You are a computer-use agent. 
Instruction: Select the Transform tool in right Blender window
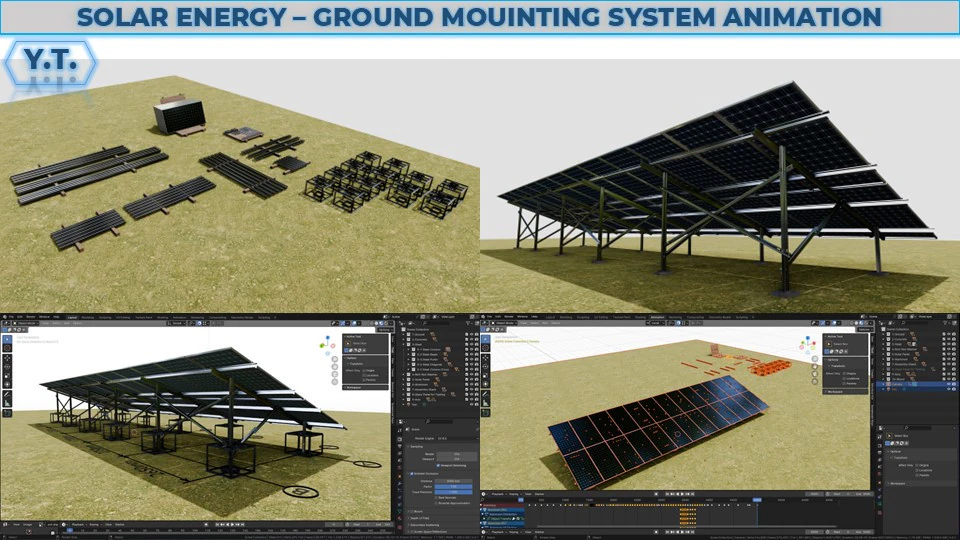pyautogui.click(x=486, y=384)
